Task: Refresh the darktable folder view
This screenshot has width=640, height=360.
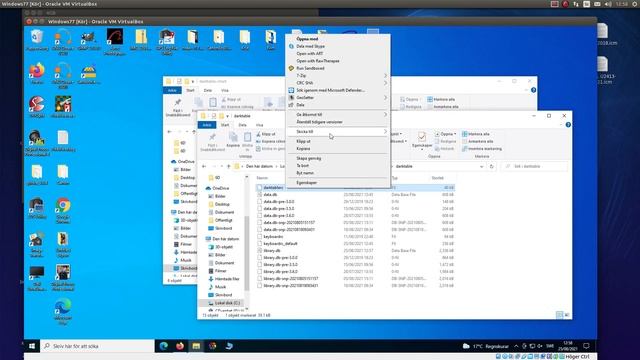Action: 491,167
